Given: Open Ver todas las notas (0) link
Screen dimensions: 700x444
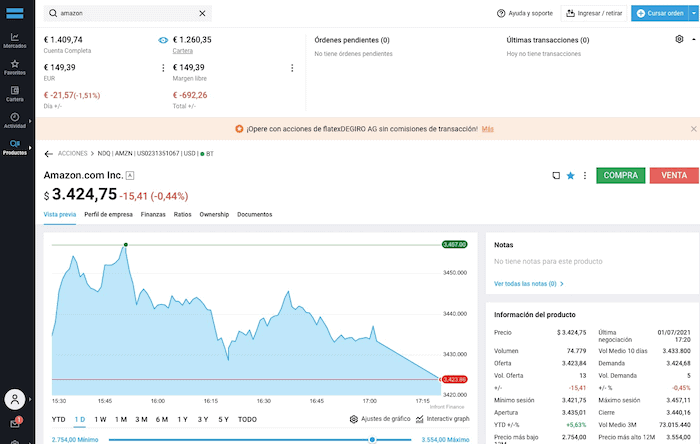Looking at the screenshot, I should coord(529,284).
